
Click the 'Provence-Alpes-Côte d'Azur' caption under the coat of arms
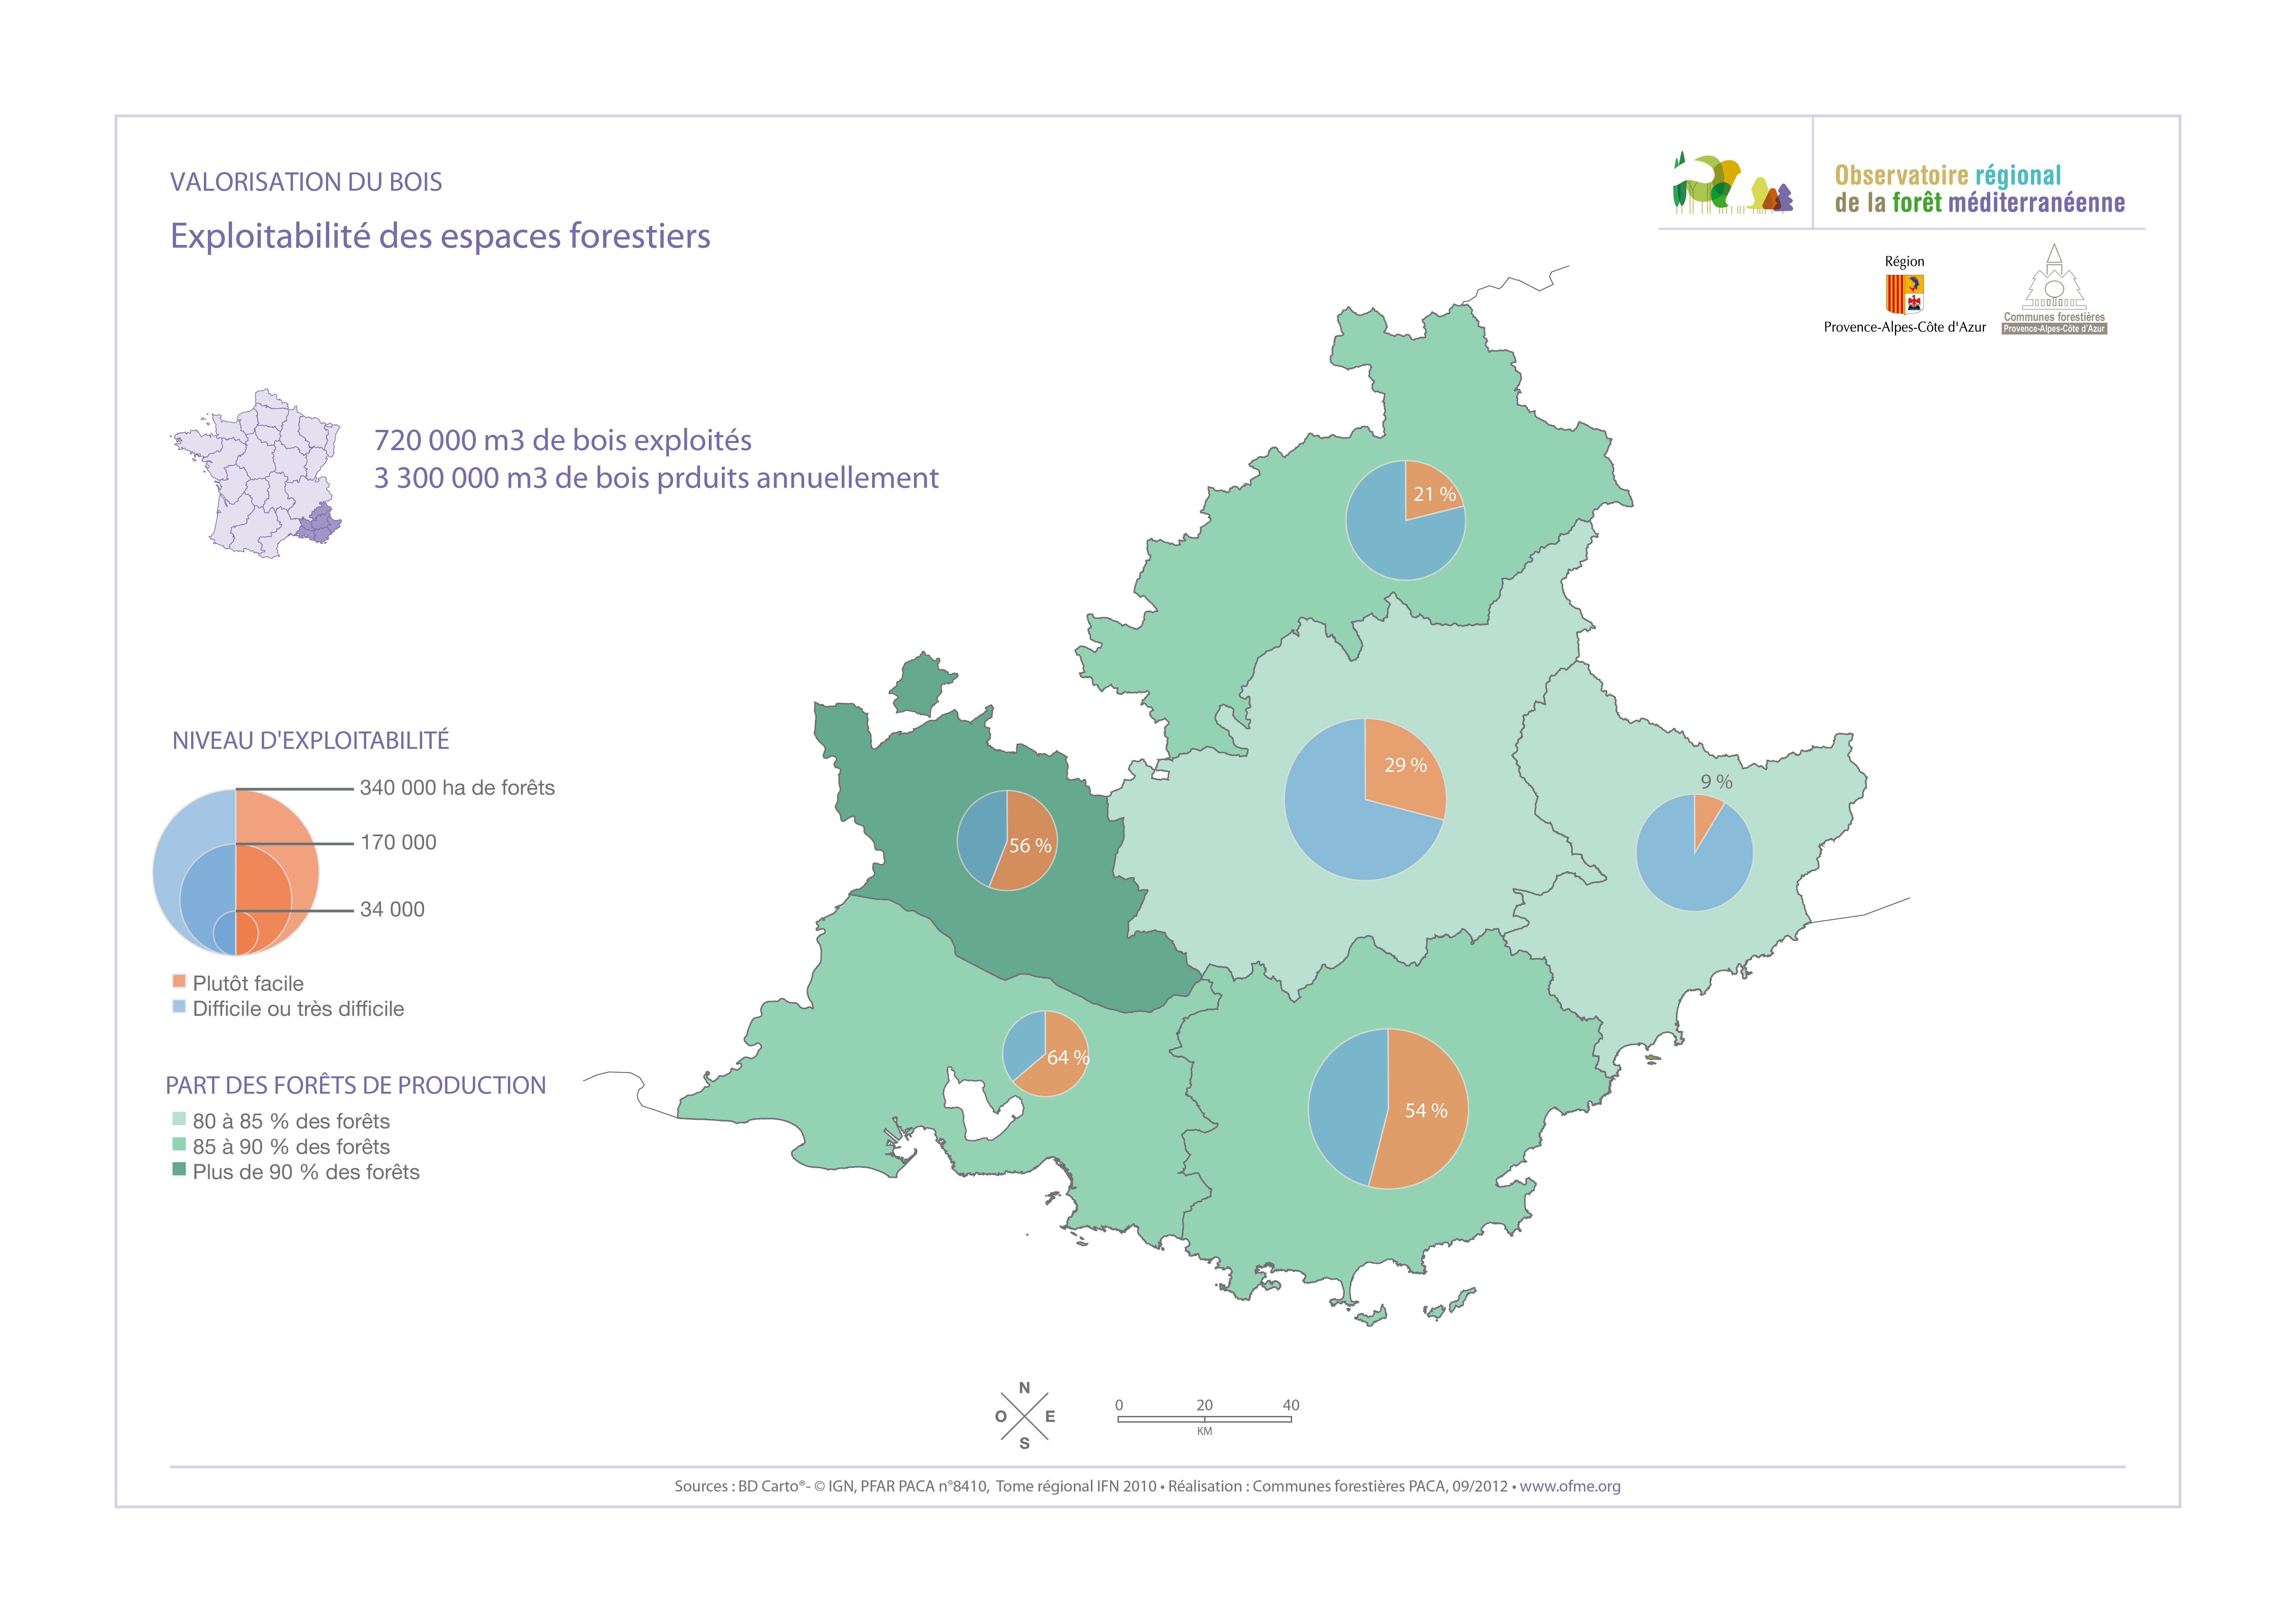click(x=1905, y=327)
